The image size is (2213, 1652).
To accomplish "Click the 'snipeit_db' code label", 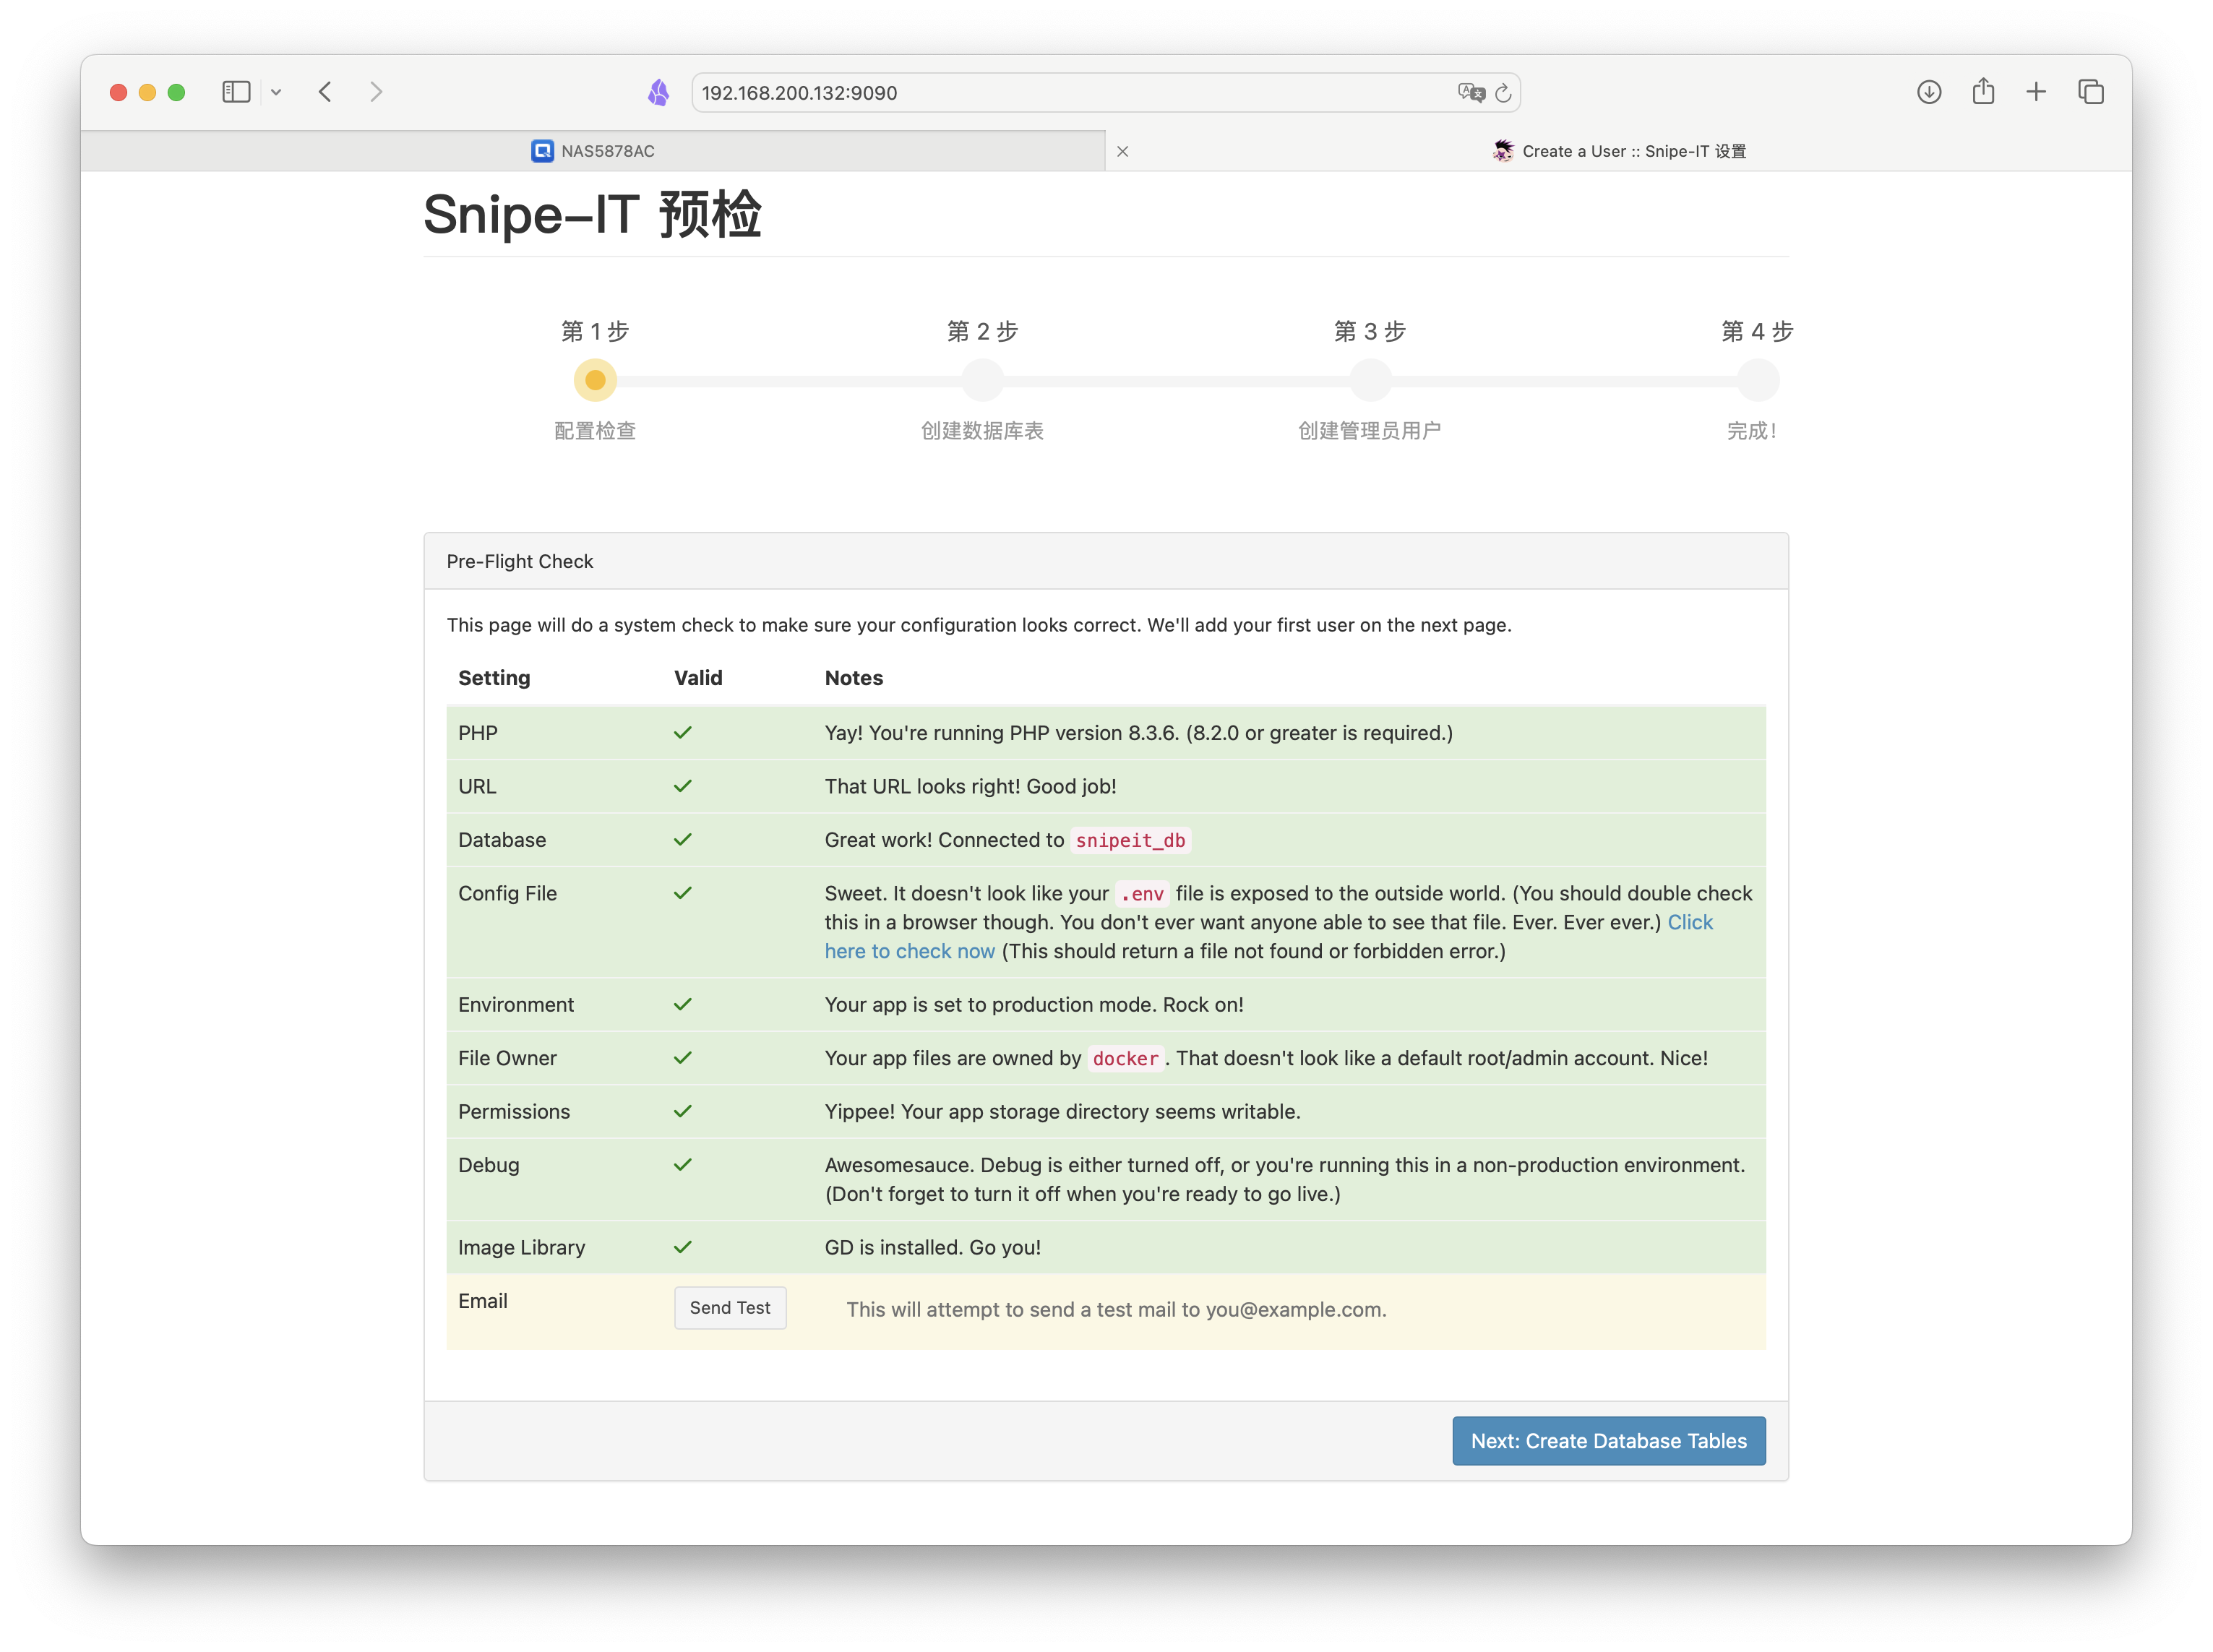I will [x=1130, y=841].
